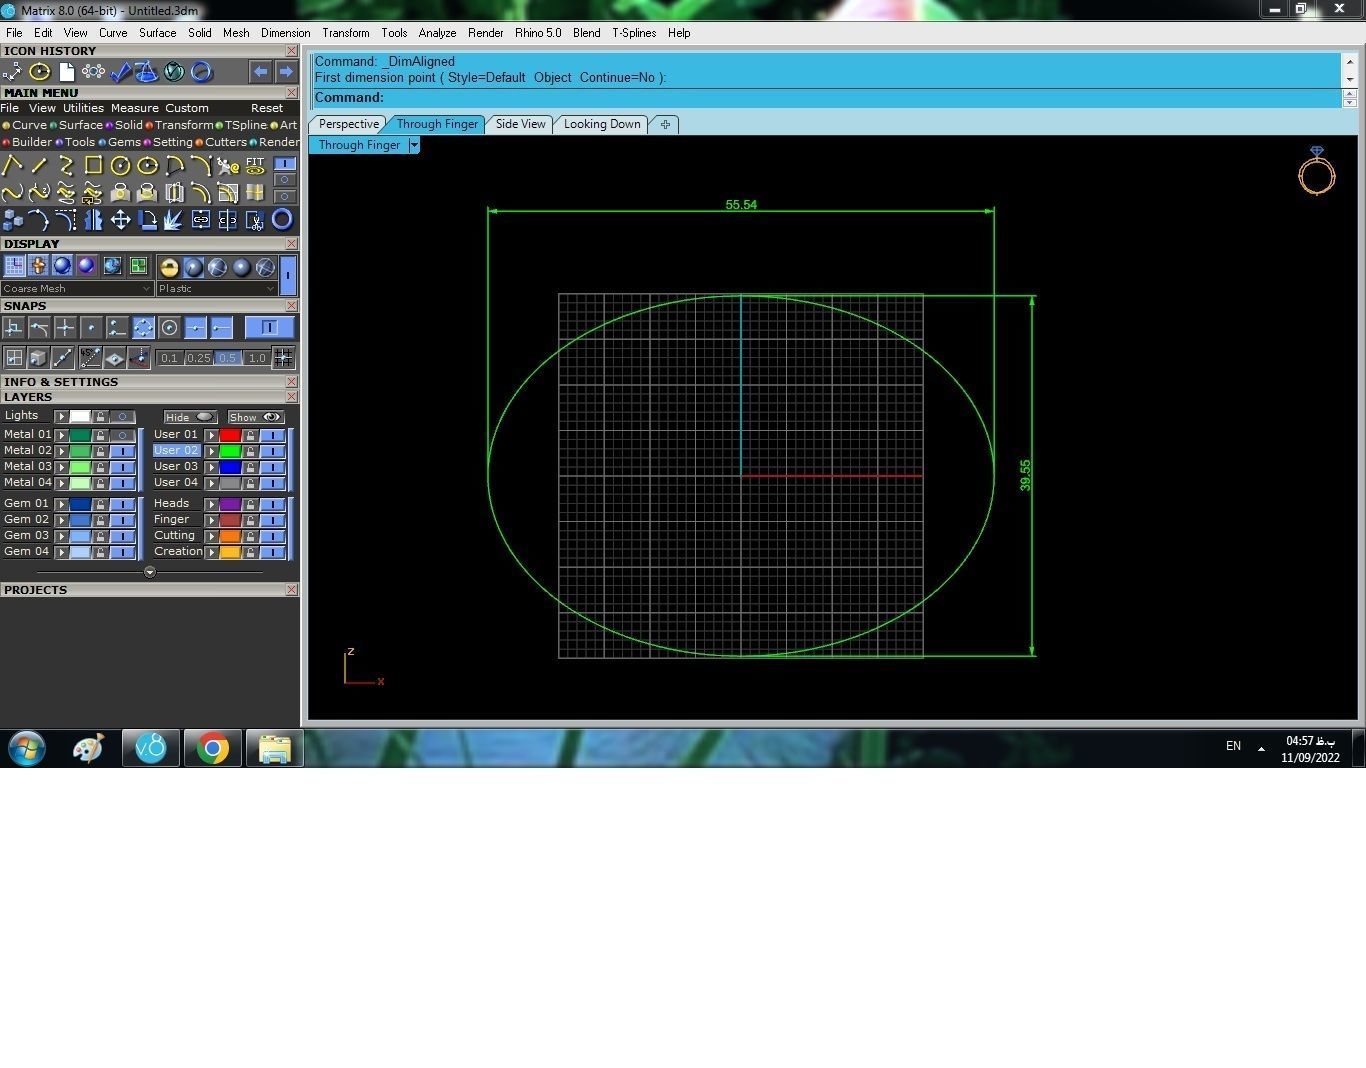Toggle visibility of Metal 02 layer
The height and width of the screenshot is (1068, 1366).
point(122,451)
